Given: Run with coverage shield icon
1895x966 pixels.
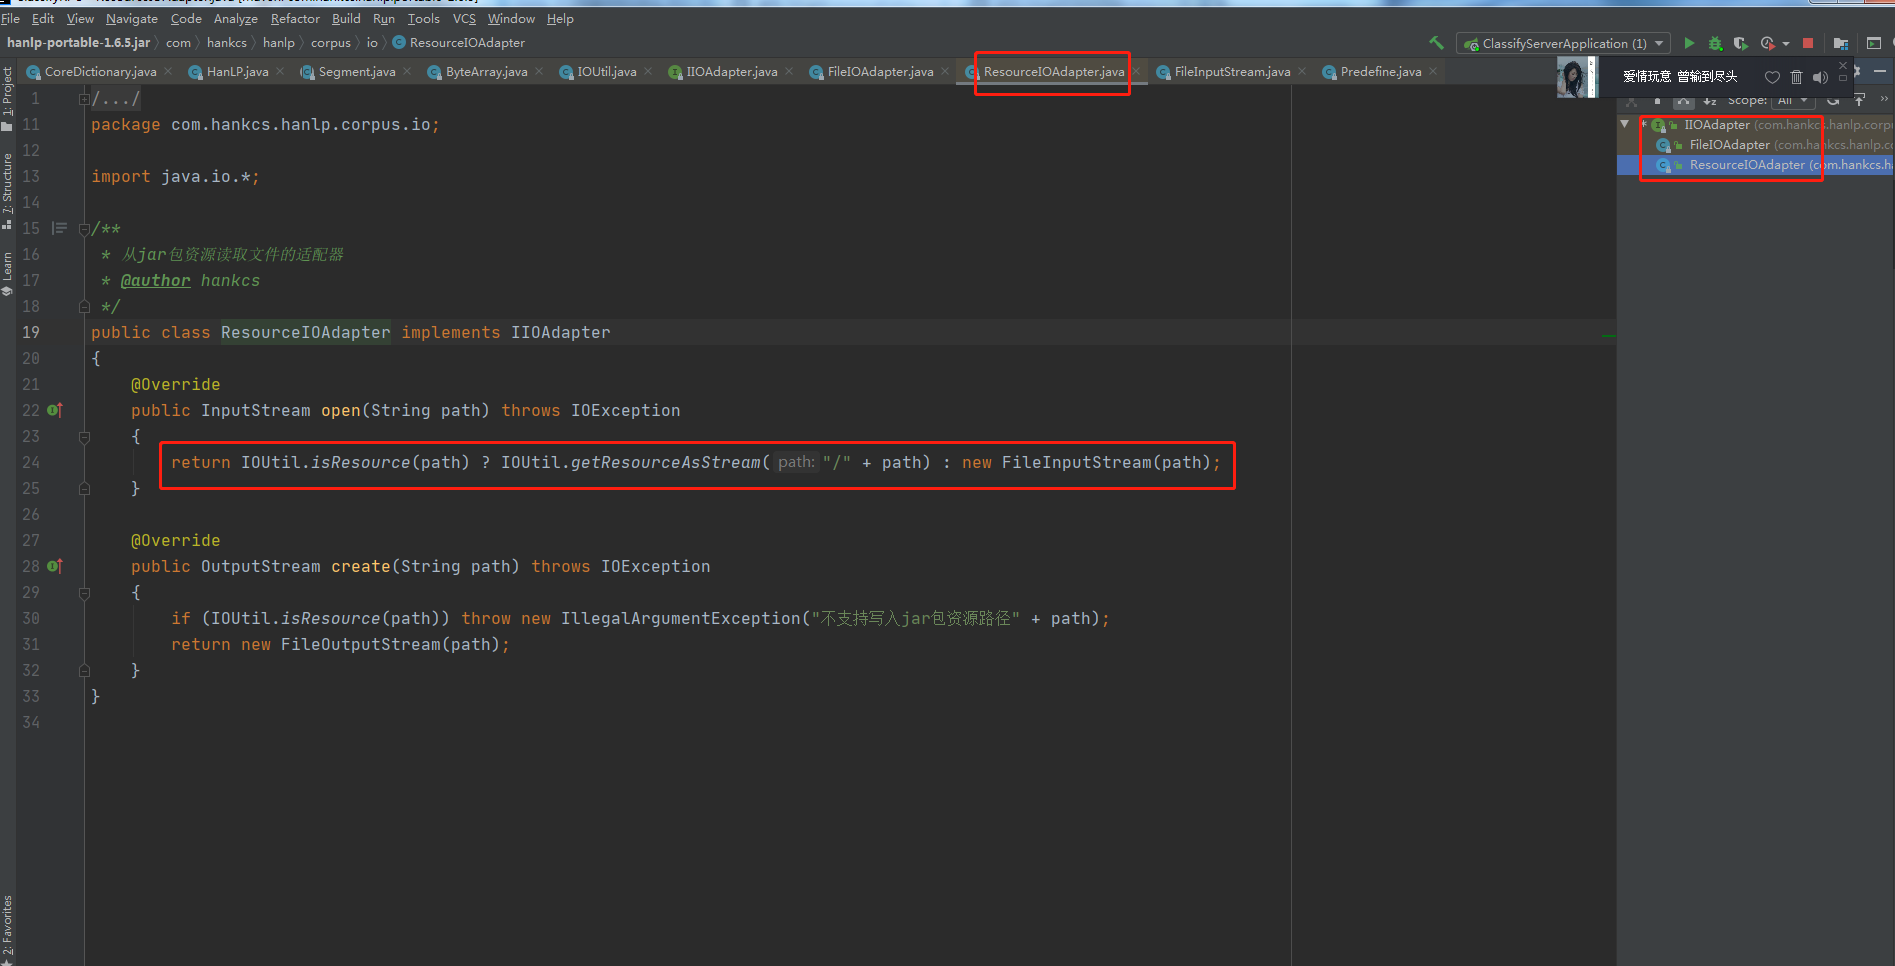Looking at the screenshot, I should [1741, 43].
